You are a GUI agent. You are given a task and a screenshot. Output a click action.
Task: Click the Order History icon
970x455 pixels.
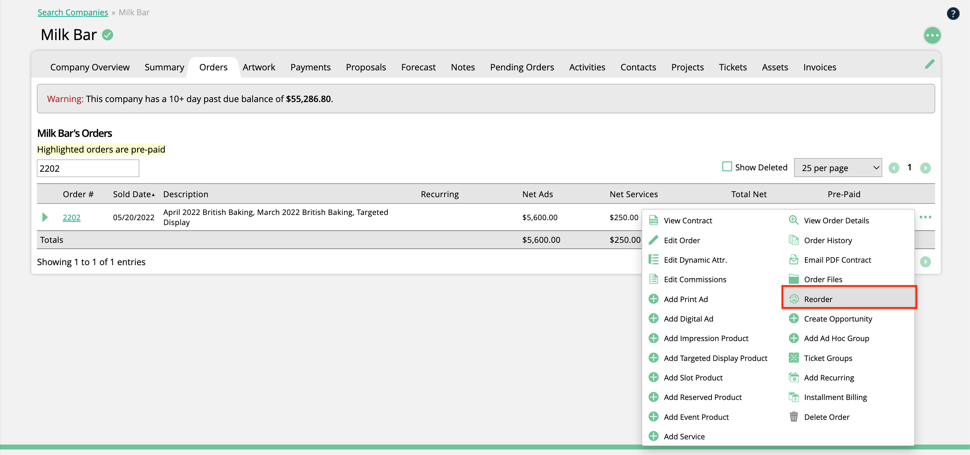794,240
